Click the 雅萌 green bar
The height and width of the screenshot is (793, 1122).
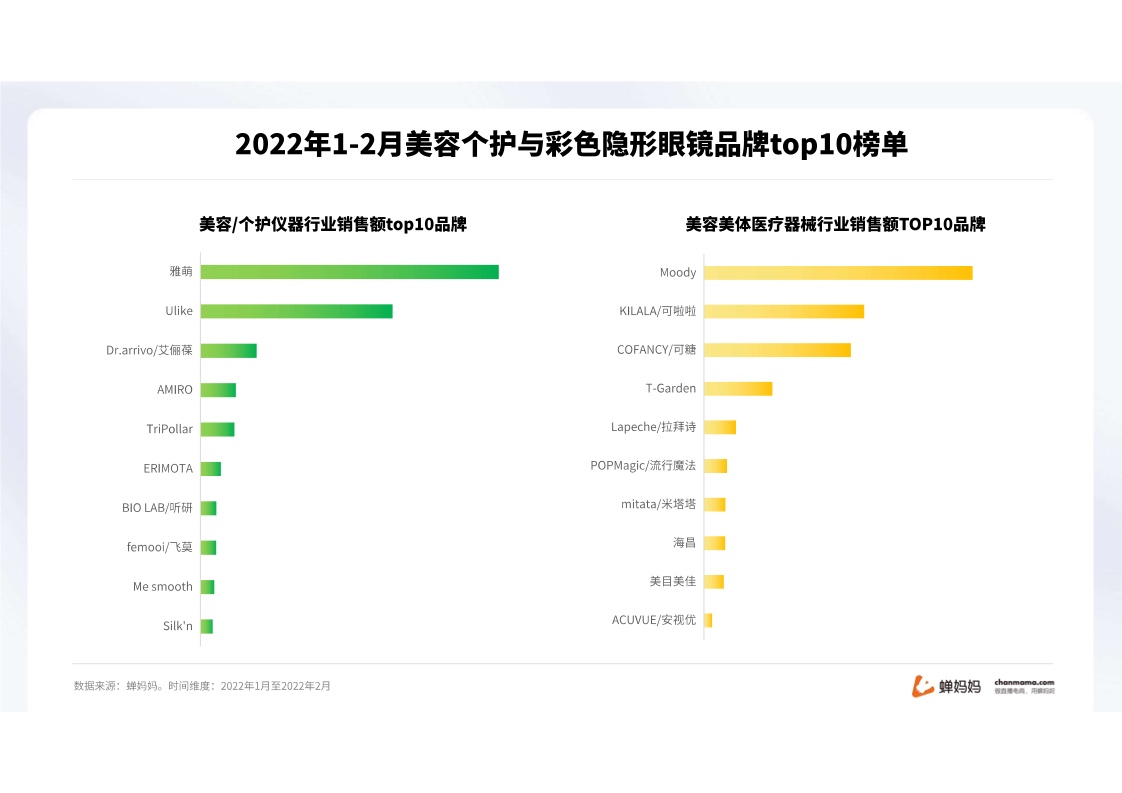[349, 272]
